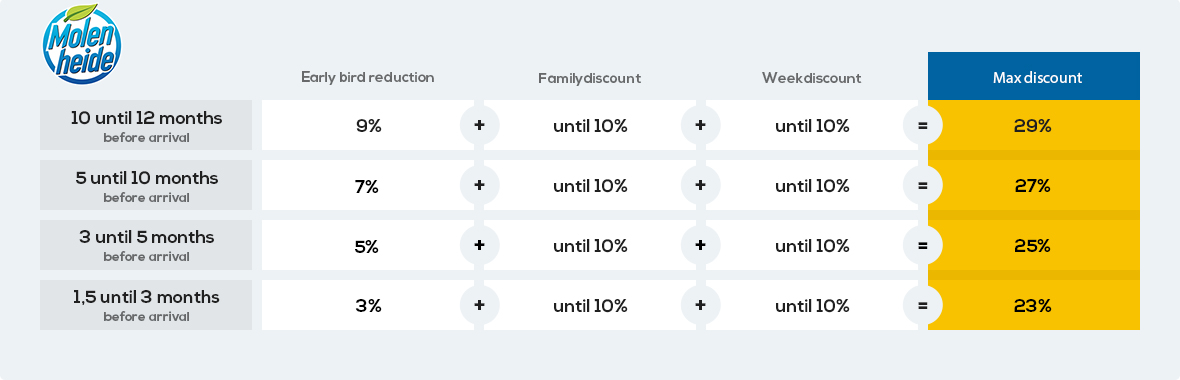Click the plus icon after 9% reduction
The image size is (1180, 380).
tap(479, 125)
